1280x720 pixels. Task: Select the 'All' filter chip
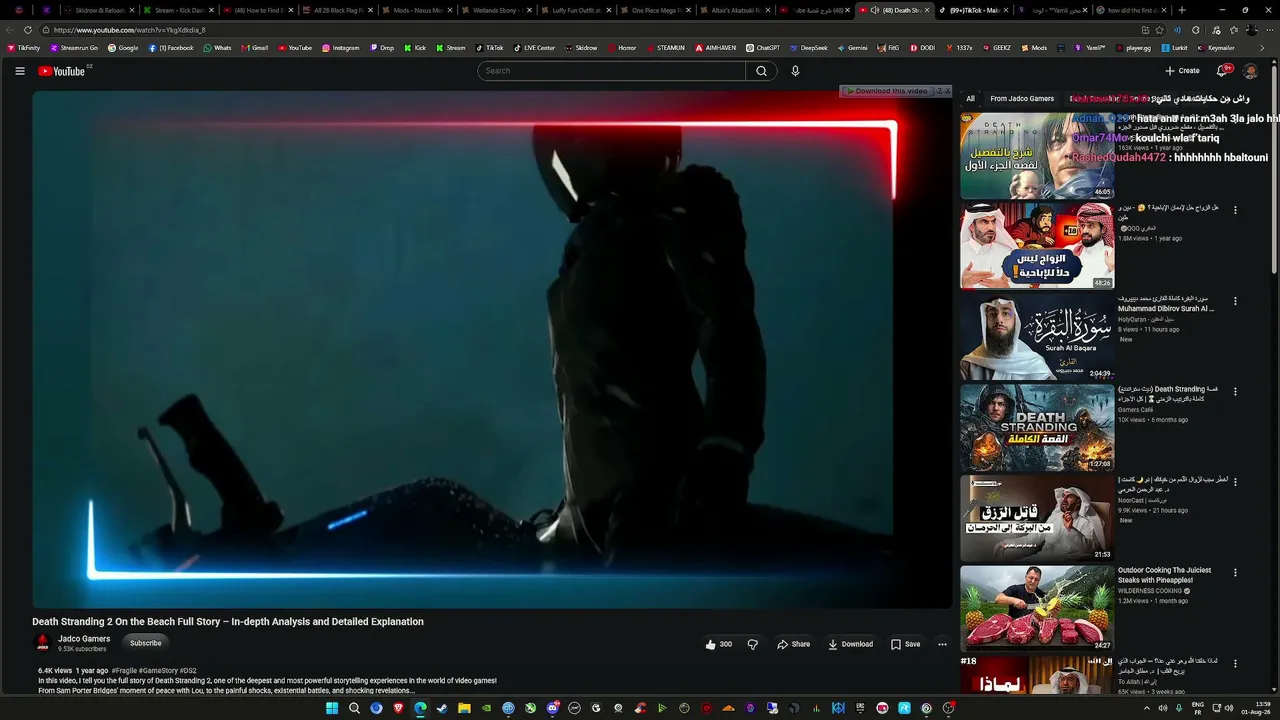[970, 99]
